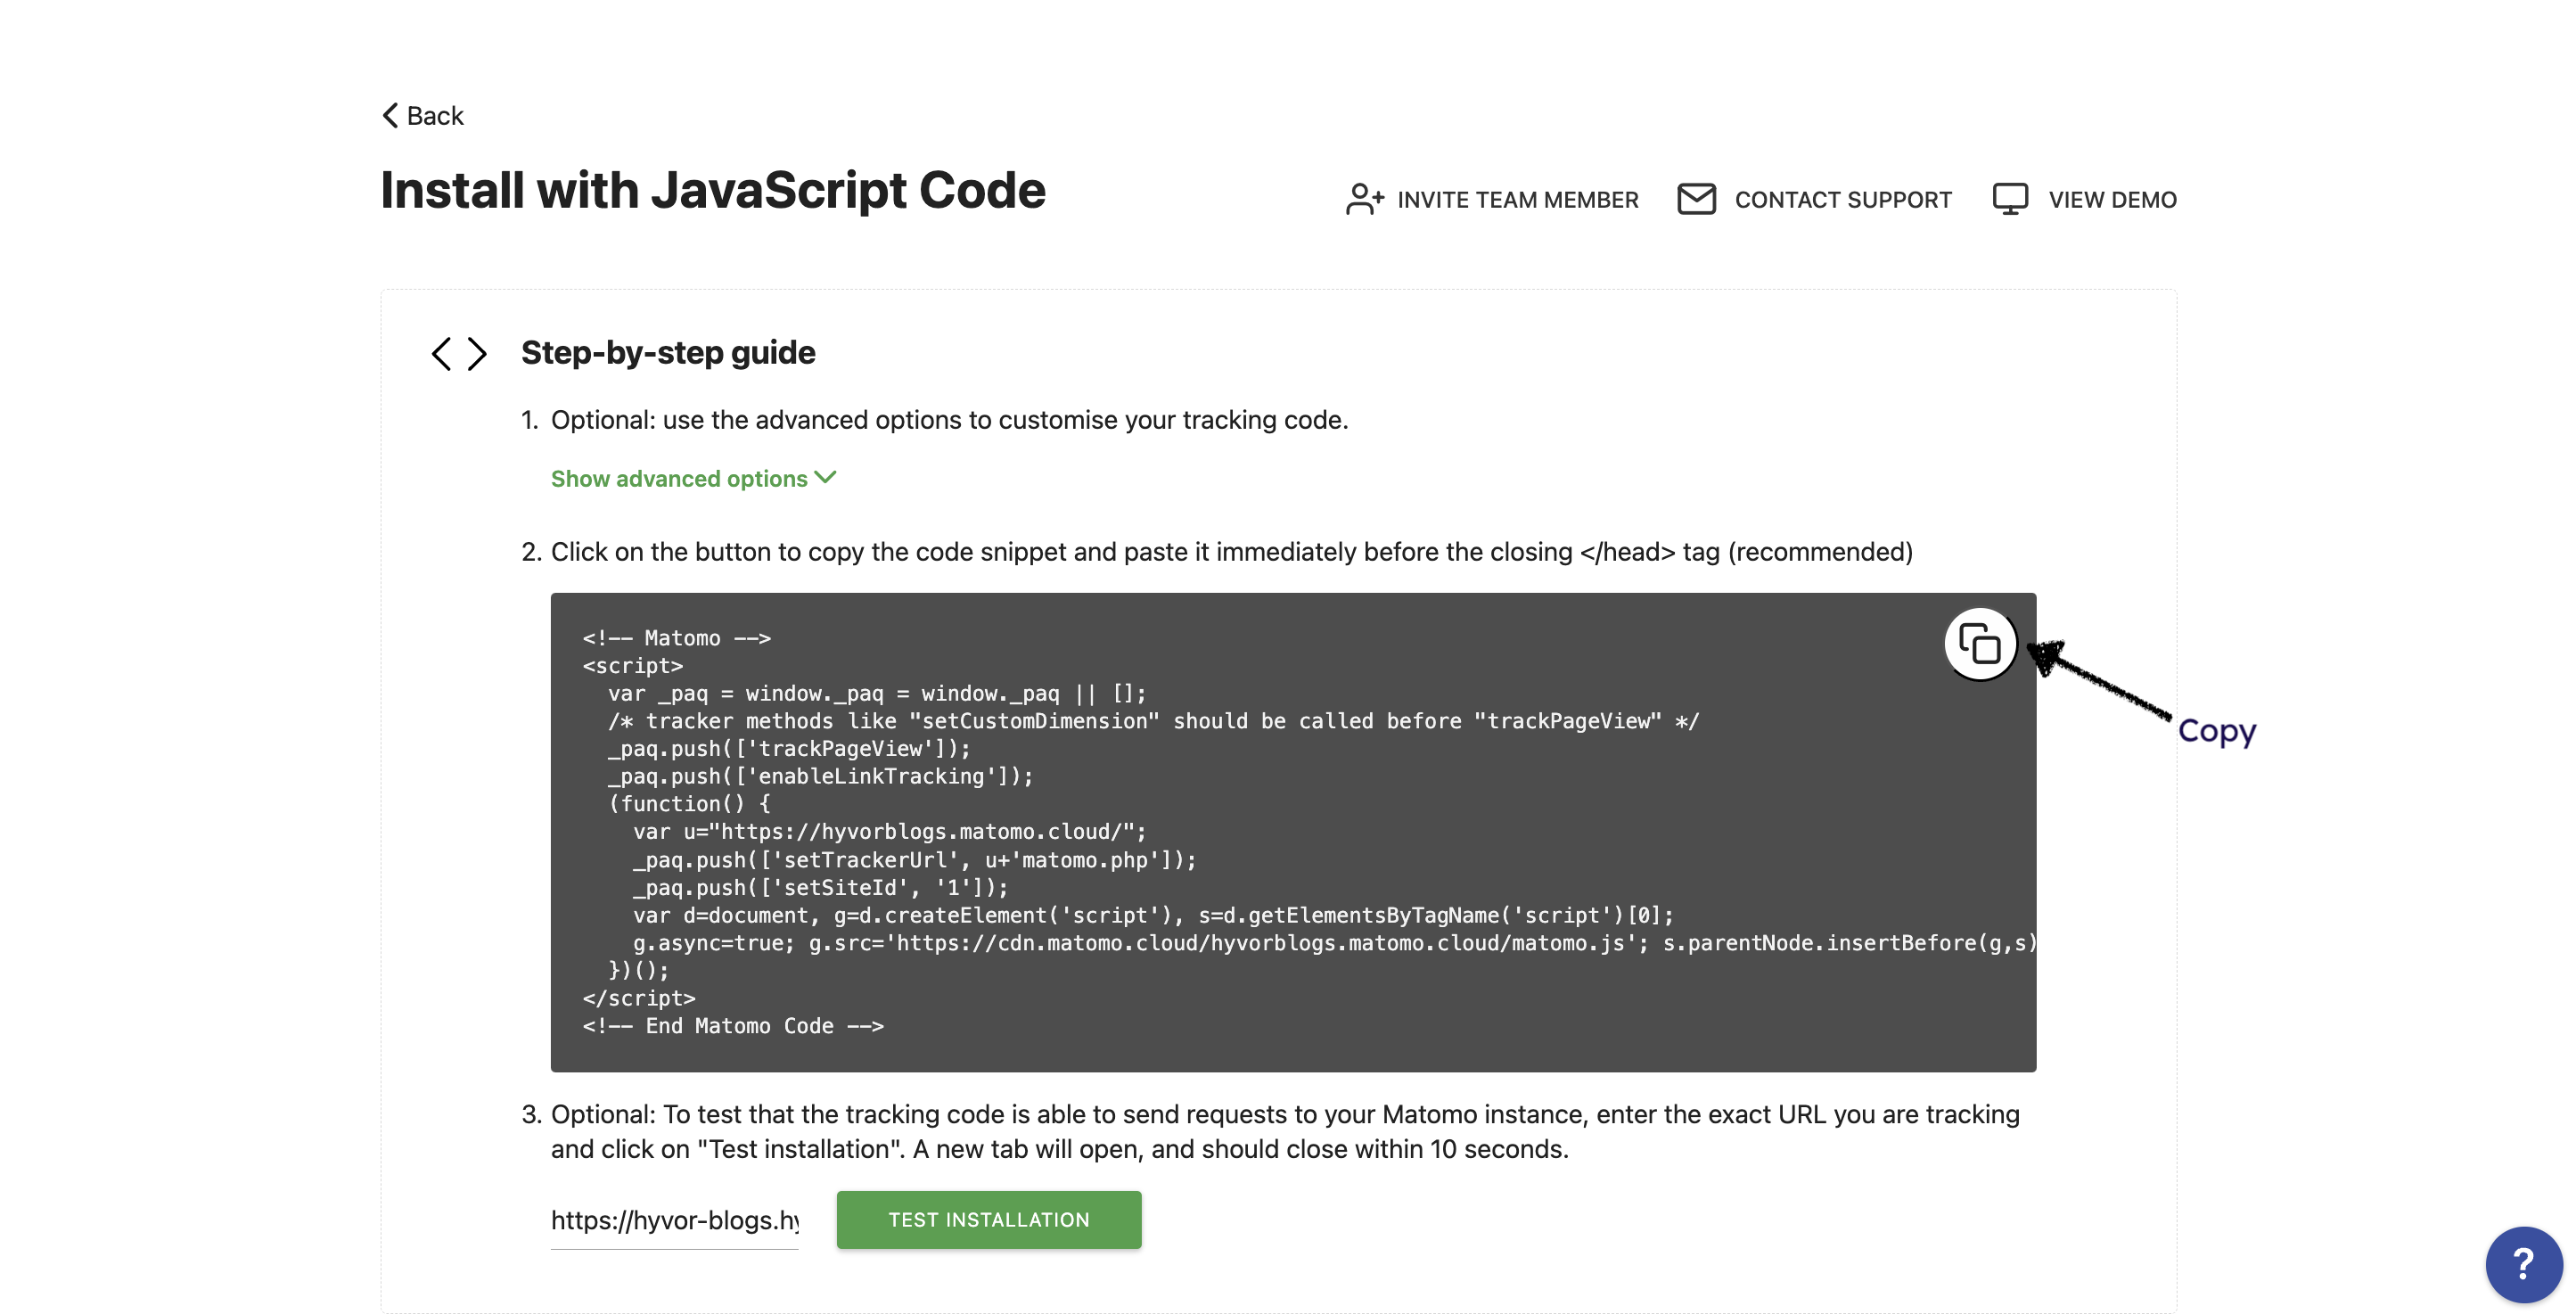Click the View Demo monitor icon
The width and height of the screenshot is (2576, 1314).
click(2010, 199)
